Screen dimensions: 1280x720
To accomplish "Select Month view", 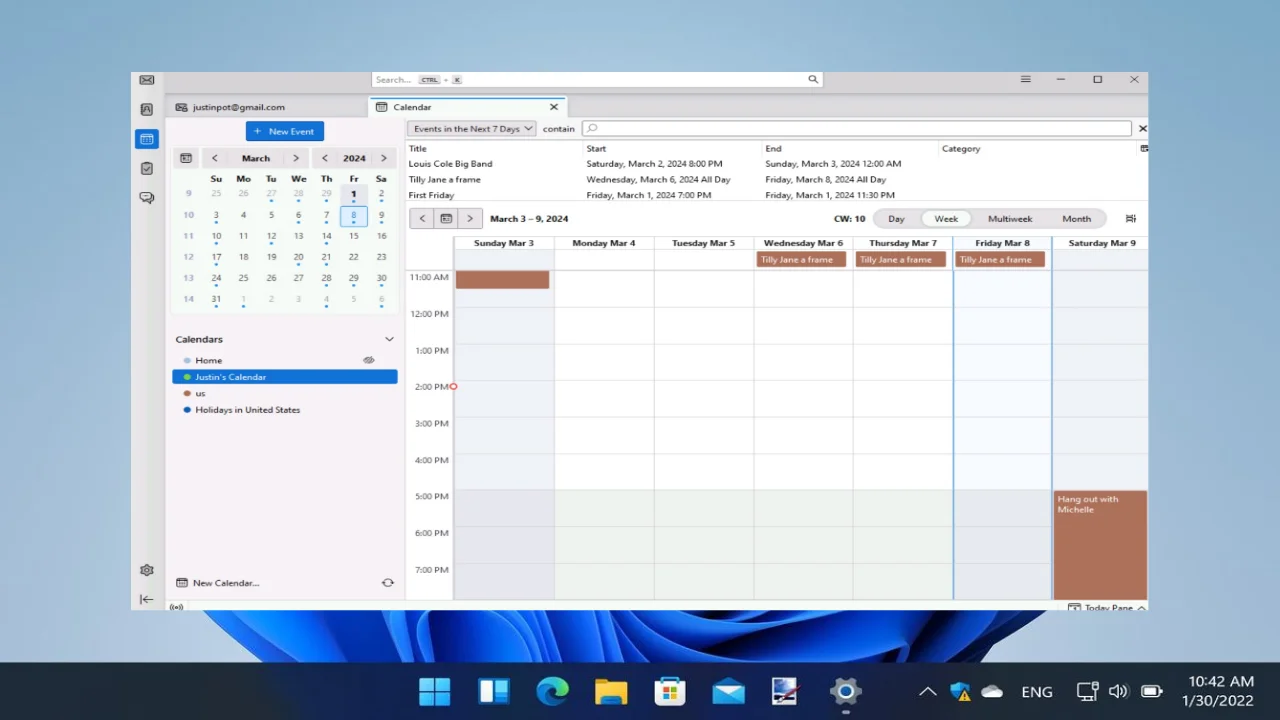I will tap(1076, 218).
